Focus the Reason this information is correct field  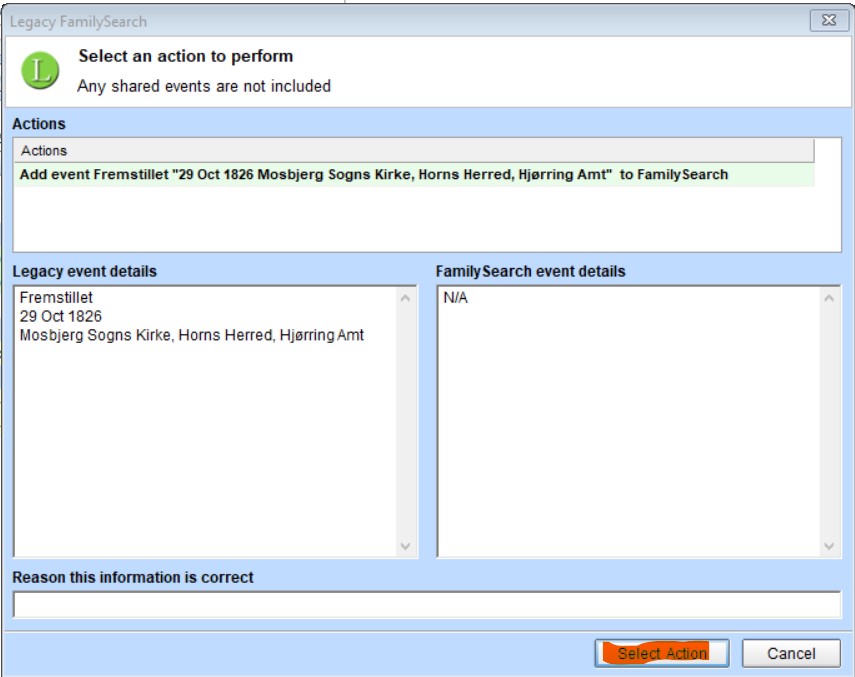(426, 605)
